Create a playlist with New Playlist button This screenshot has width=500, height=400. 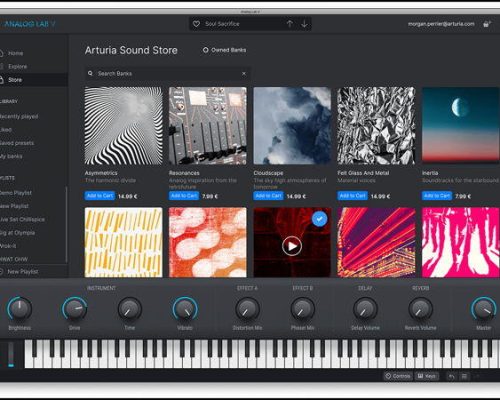tap(23, 272)
